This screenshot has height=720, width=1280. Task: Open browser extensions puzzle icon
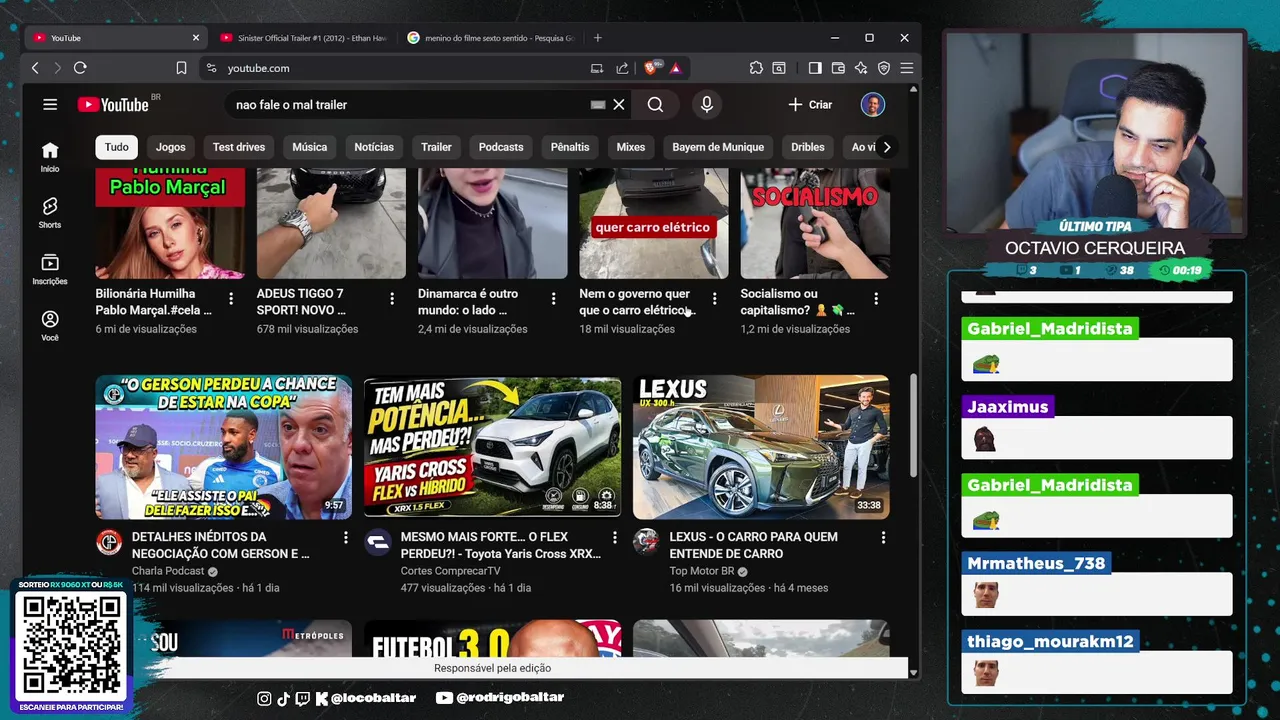(x=756, y=68)
